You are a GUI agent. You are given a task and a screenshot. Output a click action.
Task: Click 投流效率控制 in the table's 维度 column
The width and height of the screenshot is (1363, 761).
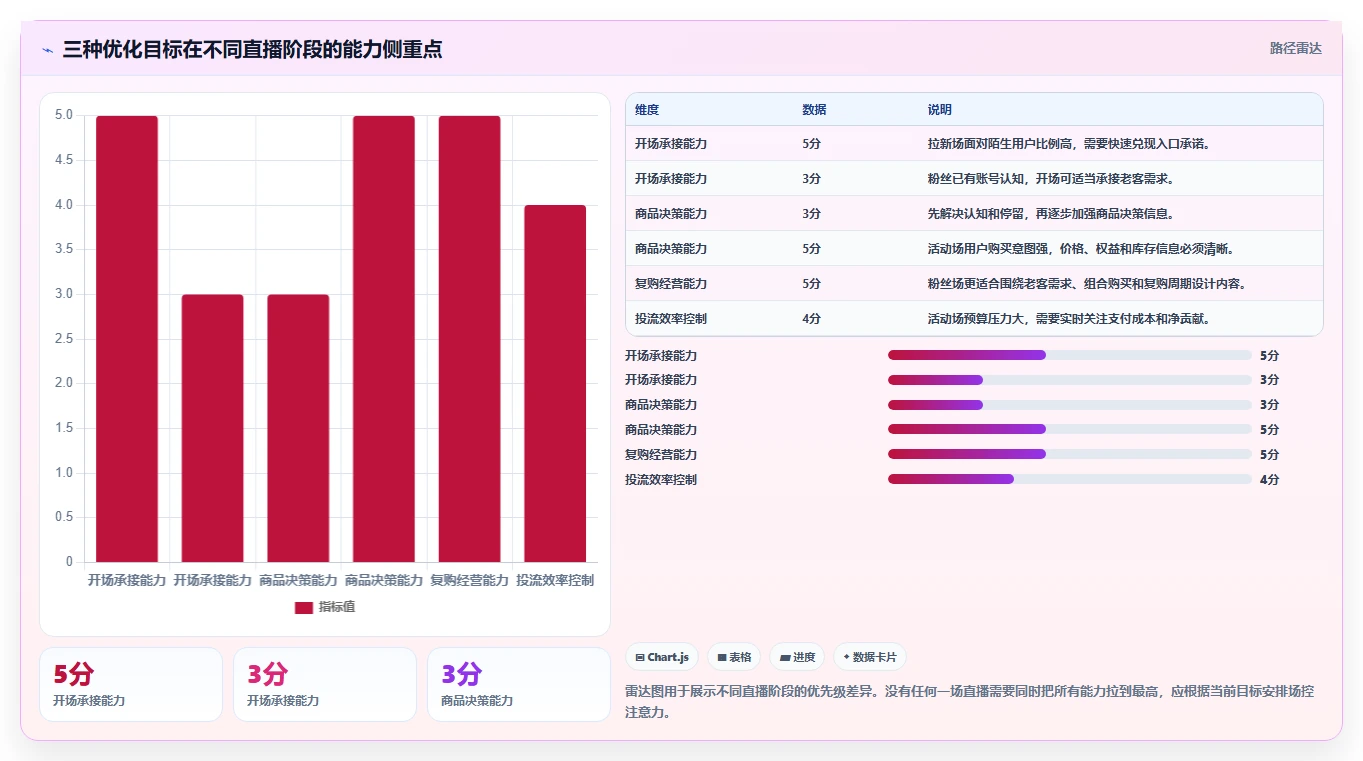[x=671, y=319]
